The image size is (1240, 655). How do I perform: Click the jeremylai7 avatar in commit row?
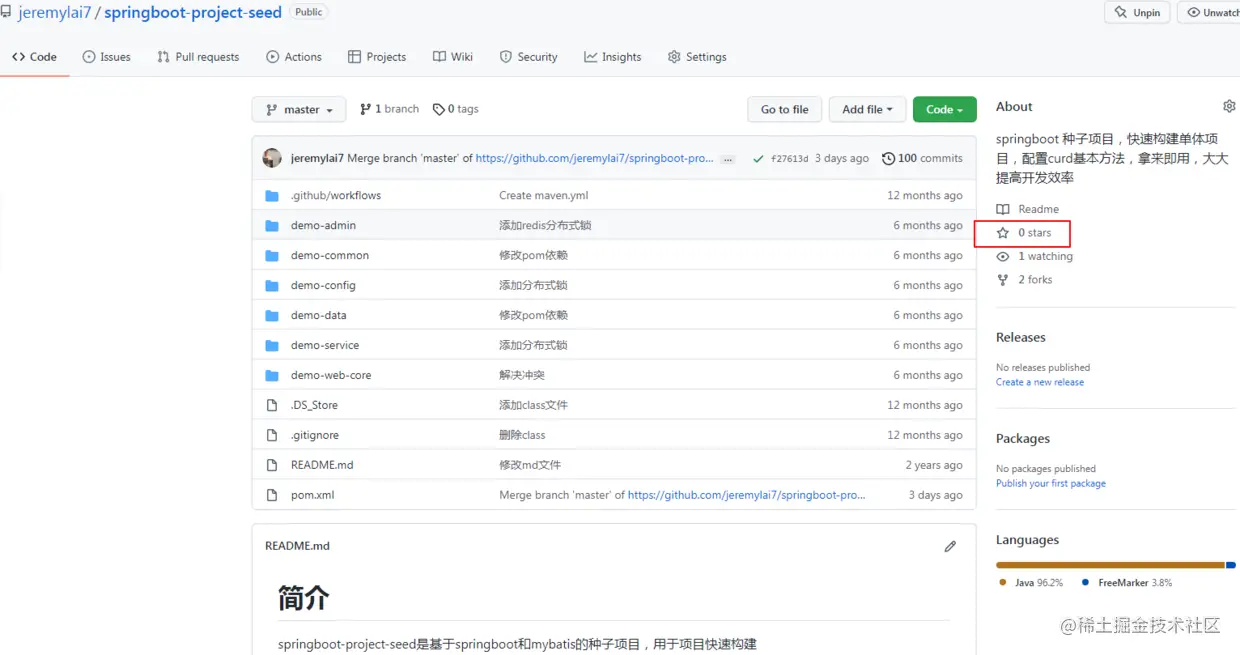(x=272, y=158)
